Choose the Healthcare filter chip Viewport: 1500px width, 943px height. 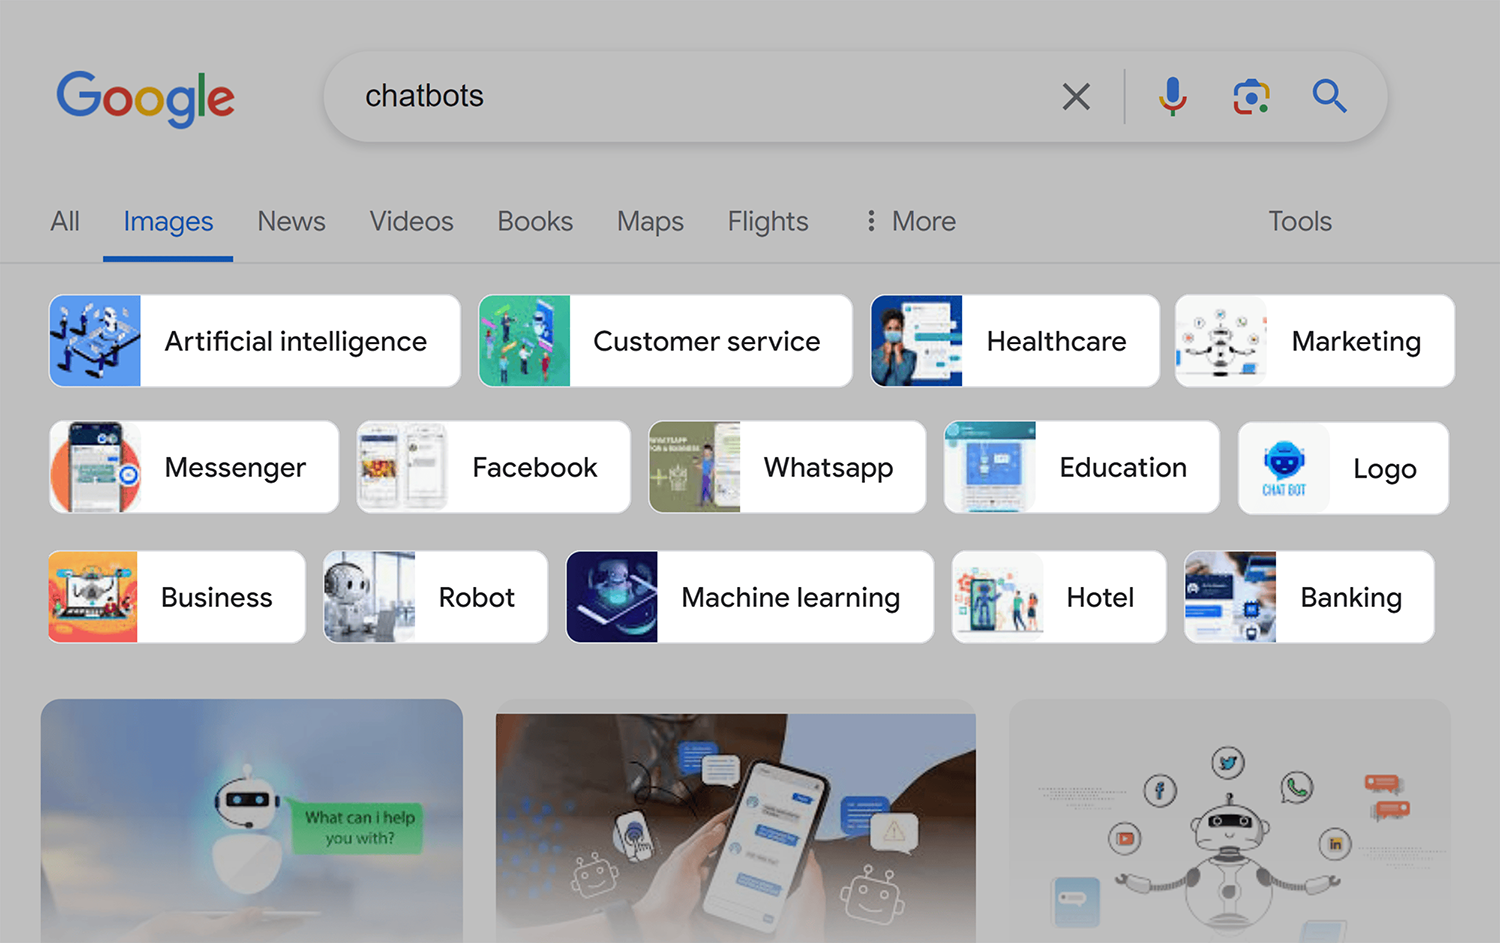pos(1015,341)
